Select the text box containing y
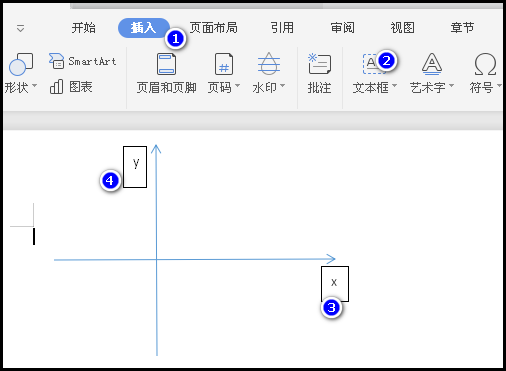 135,167
